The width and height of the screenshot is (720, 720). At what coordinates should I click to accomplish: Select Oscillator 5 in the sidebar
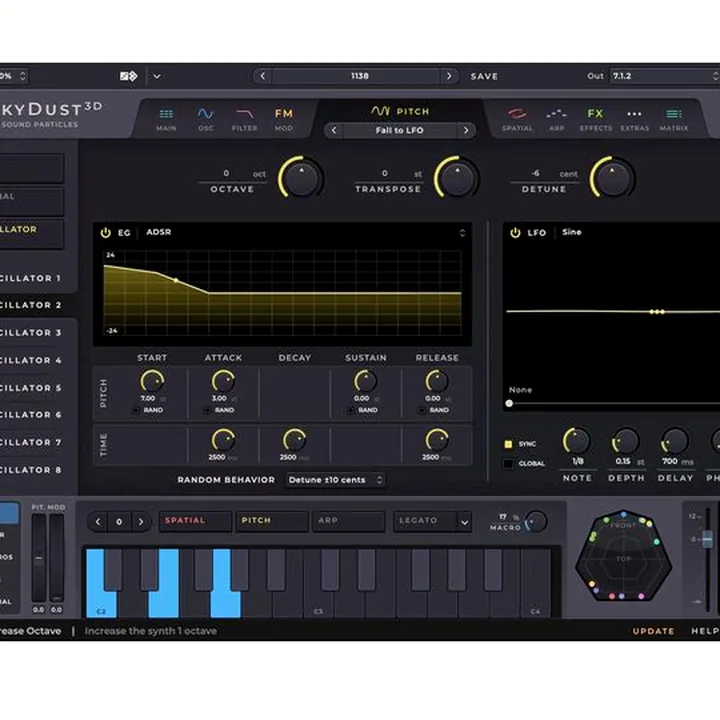pos(30,388)
